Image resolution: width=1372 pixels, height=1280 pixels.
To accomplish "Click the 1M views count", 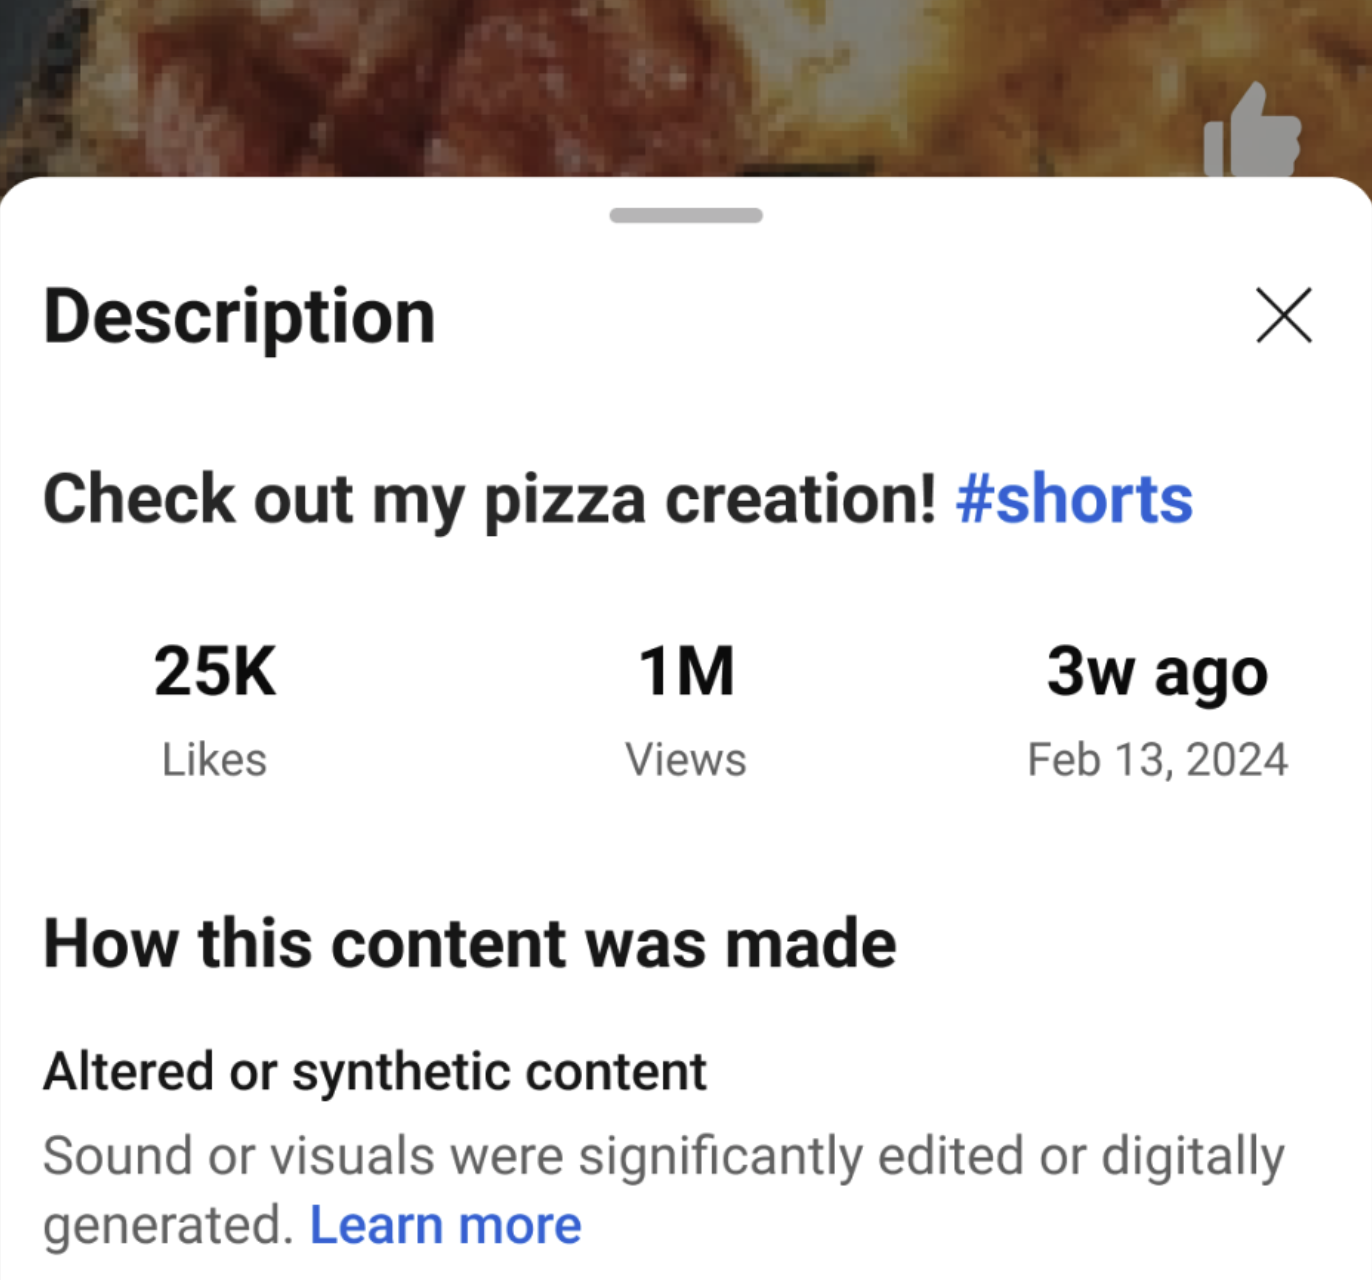I will pyautogui.click(x=686, y=671).
